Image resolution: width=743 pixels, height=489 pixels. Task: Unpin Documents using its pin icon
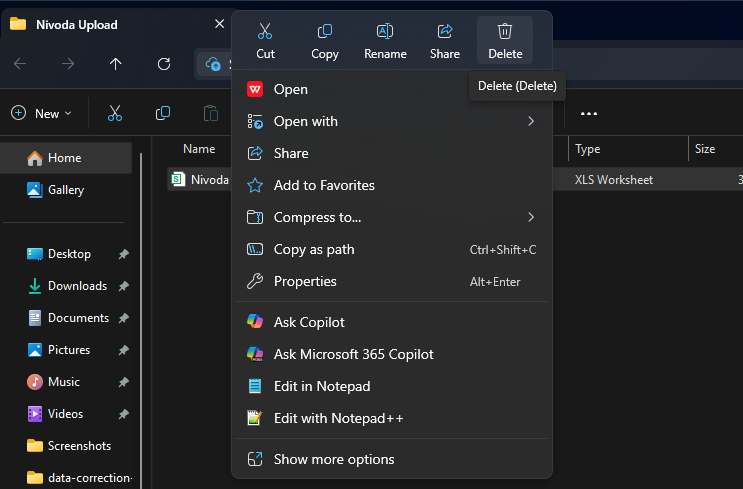tap(124, 318)
